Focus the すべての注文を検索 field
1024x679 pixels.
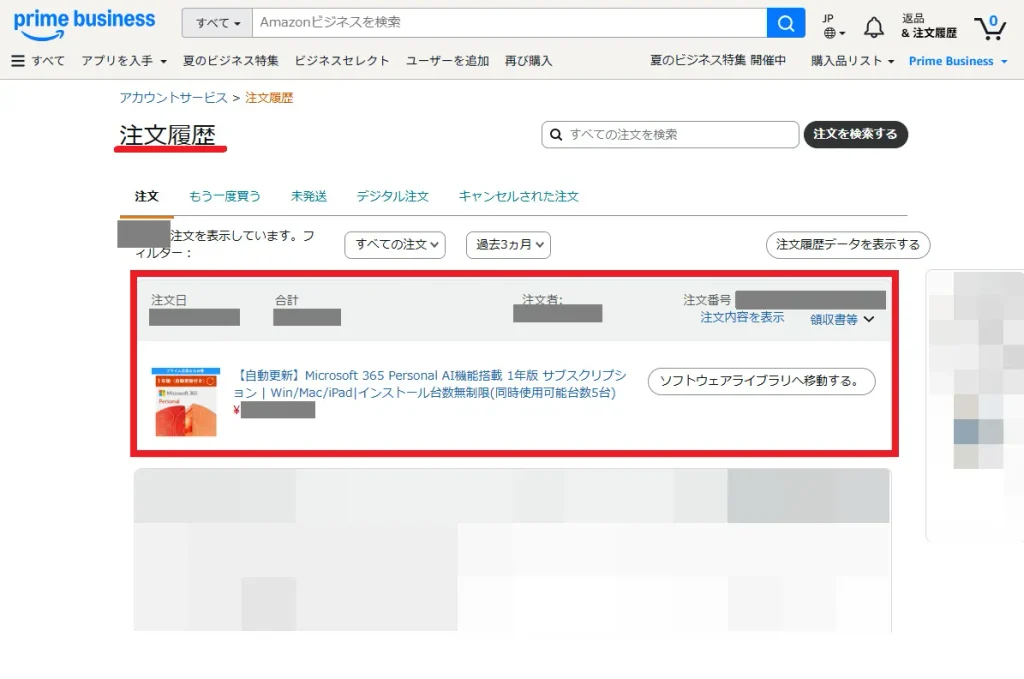(x=670, y=134)
